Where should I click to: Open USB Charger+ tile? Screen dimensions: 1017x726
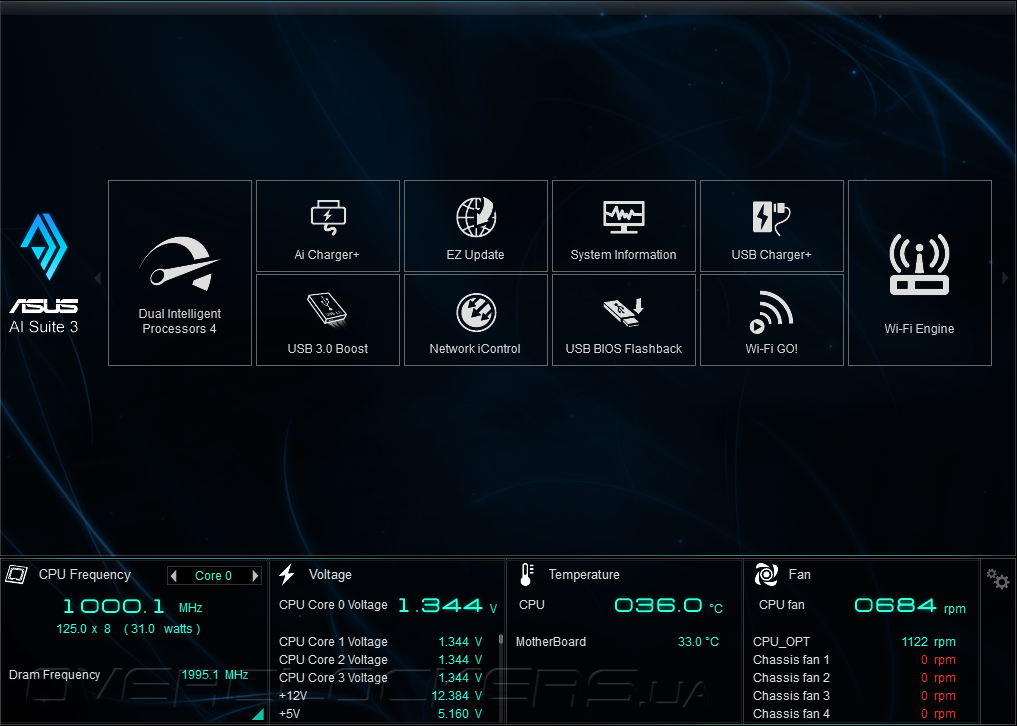pos(771,226)
